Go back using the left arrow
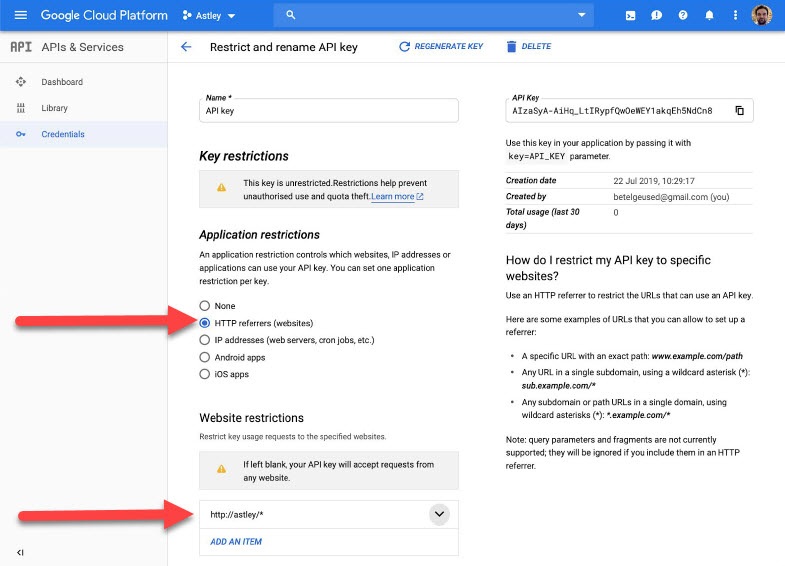Viewport: 785px width, 566px height. tap(186, 47)
